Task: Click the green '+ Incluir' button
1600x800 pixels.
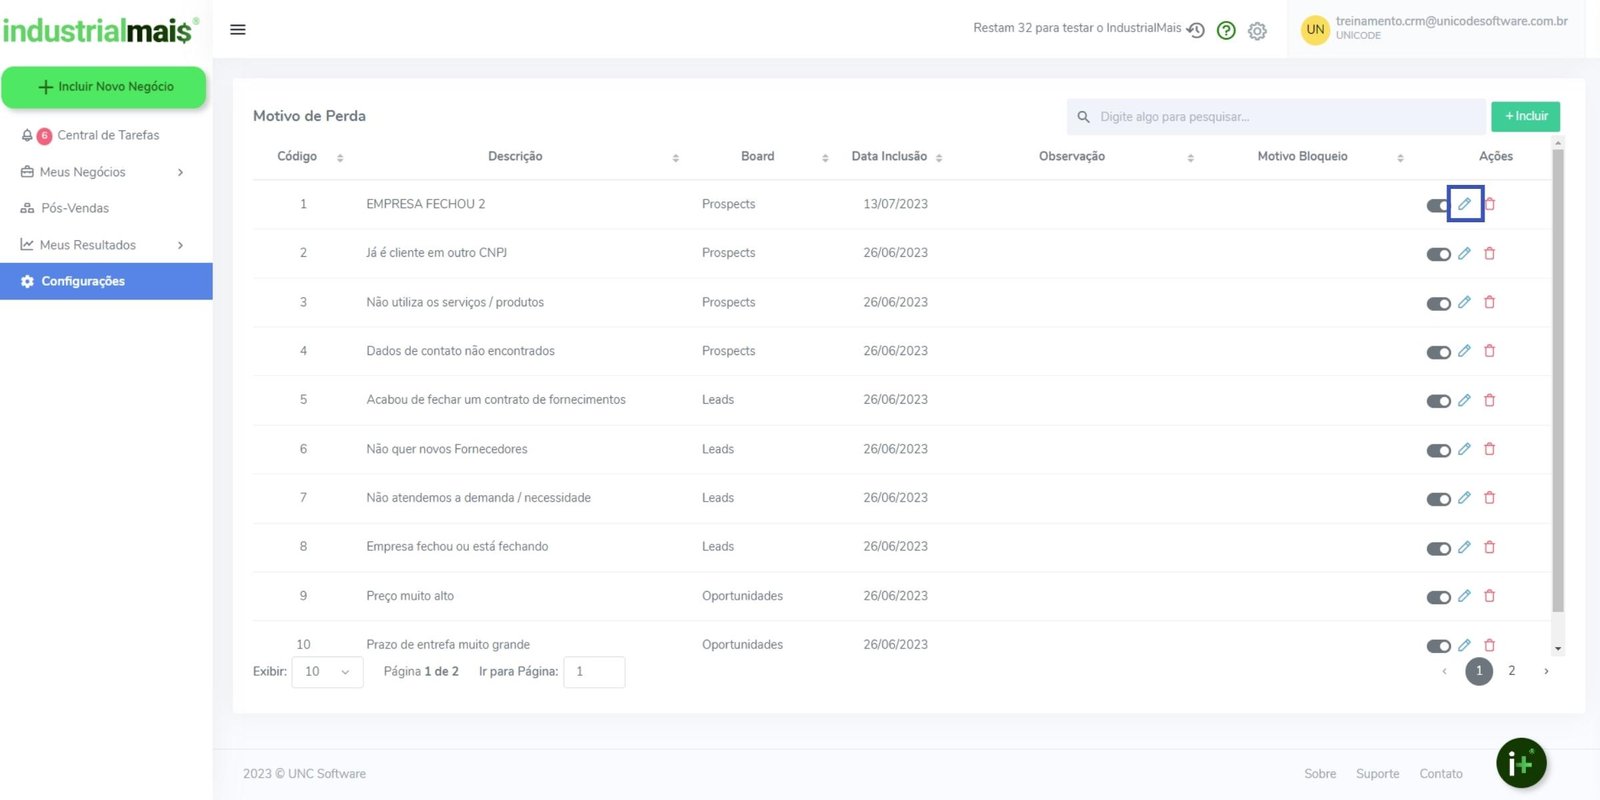Action: 1525,117
